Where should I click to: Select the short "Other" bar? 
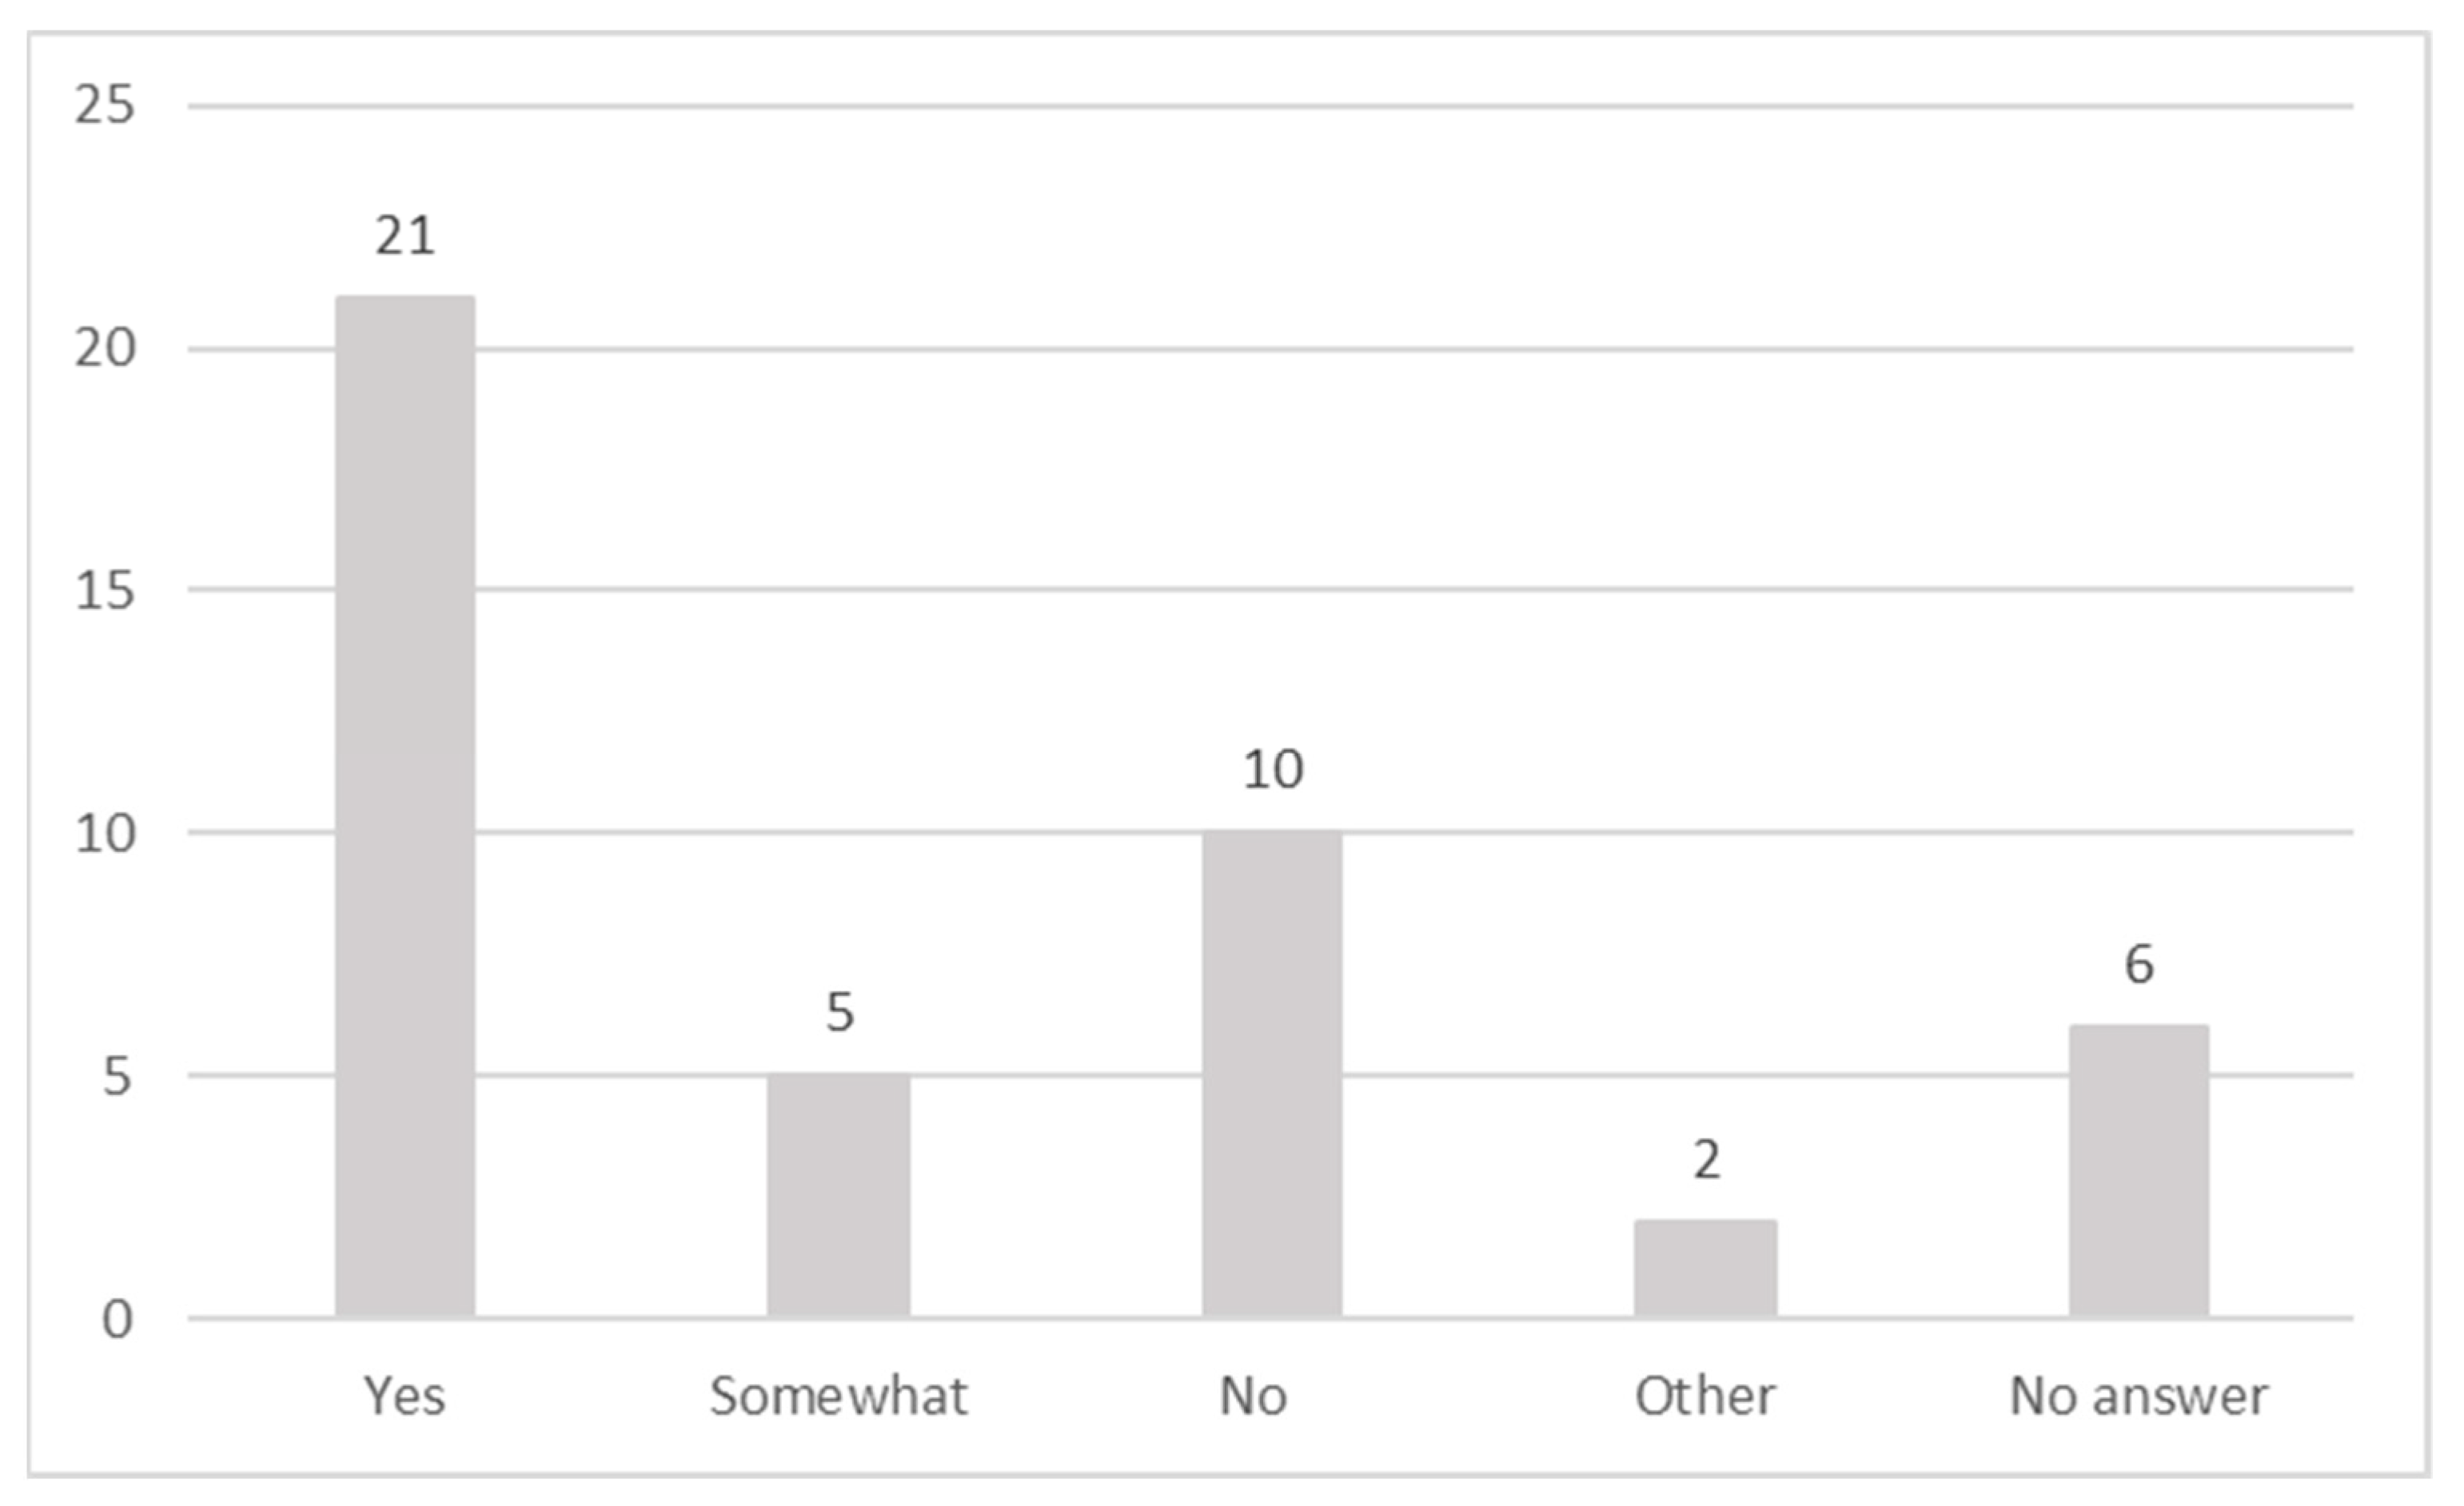click(1706, 1268)
